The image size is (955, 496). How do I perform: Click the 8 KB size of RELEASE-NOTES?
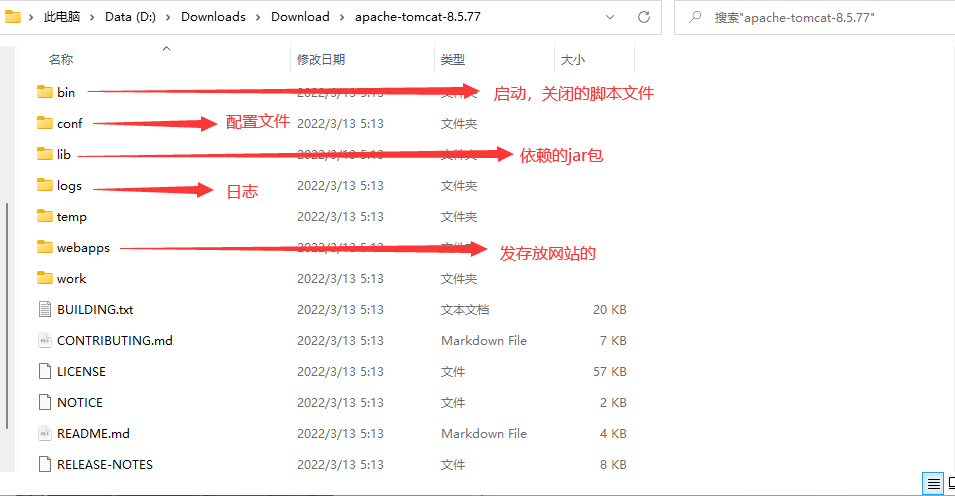613,465
